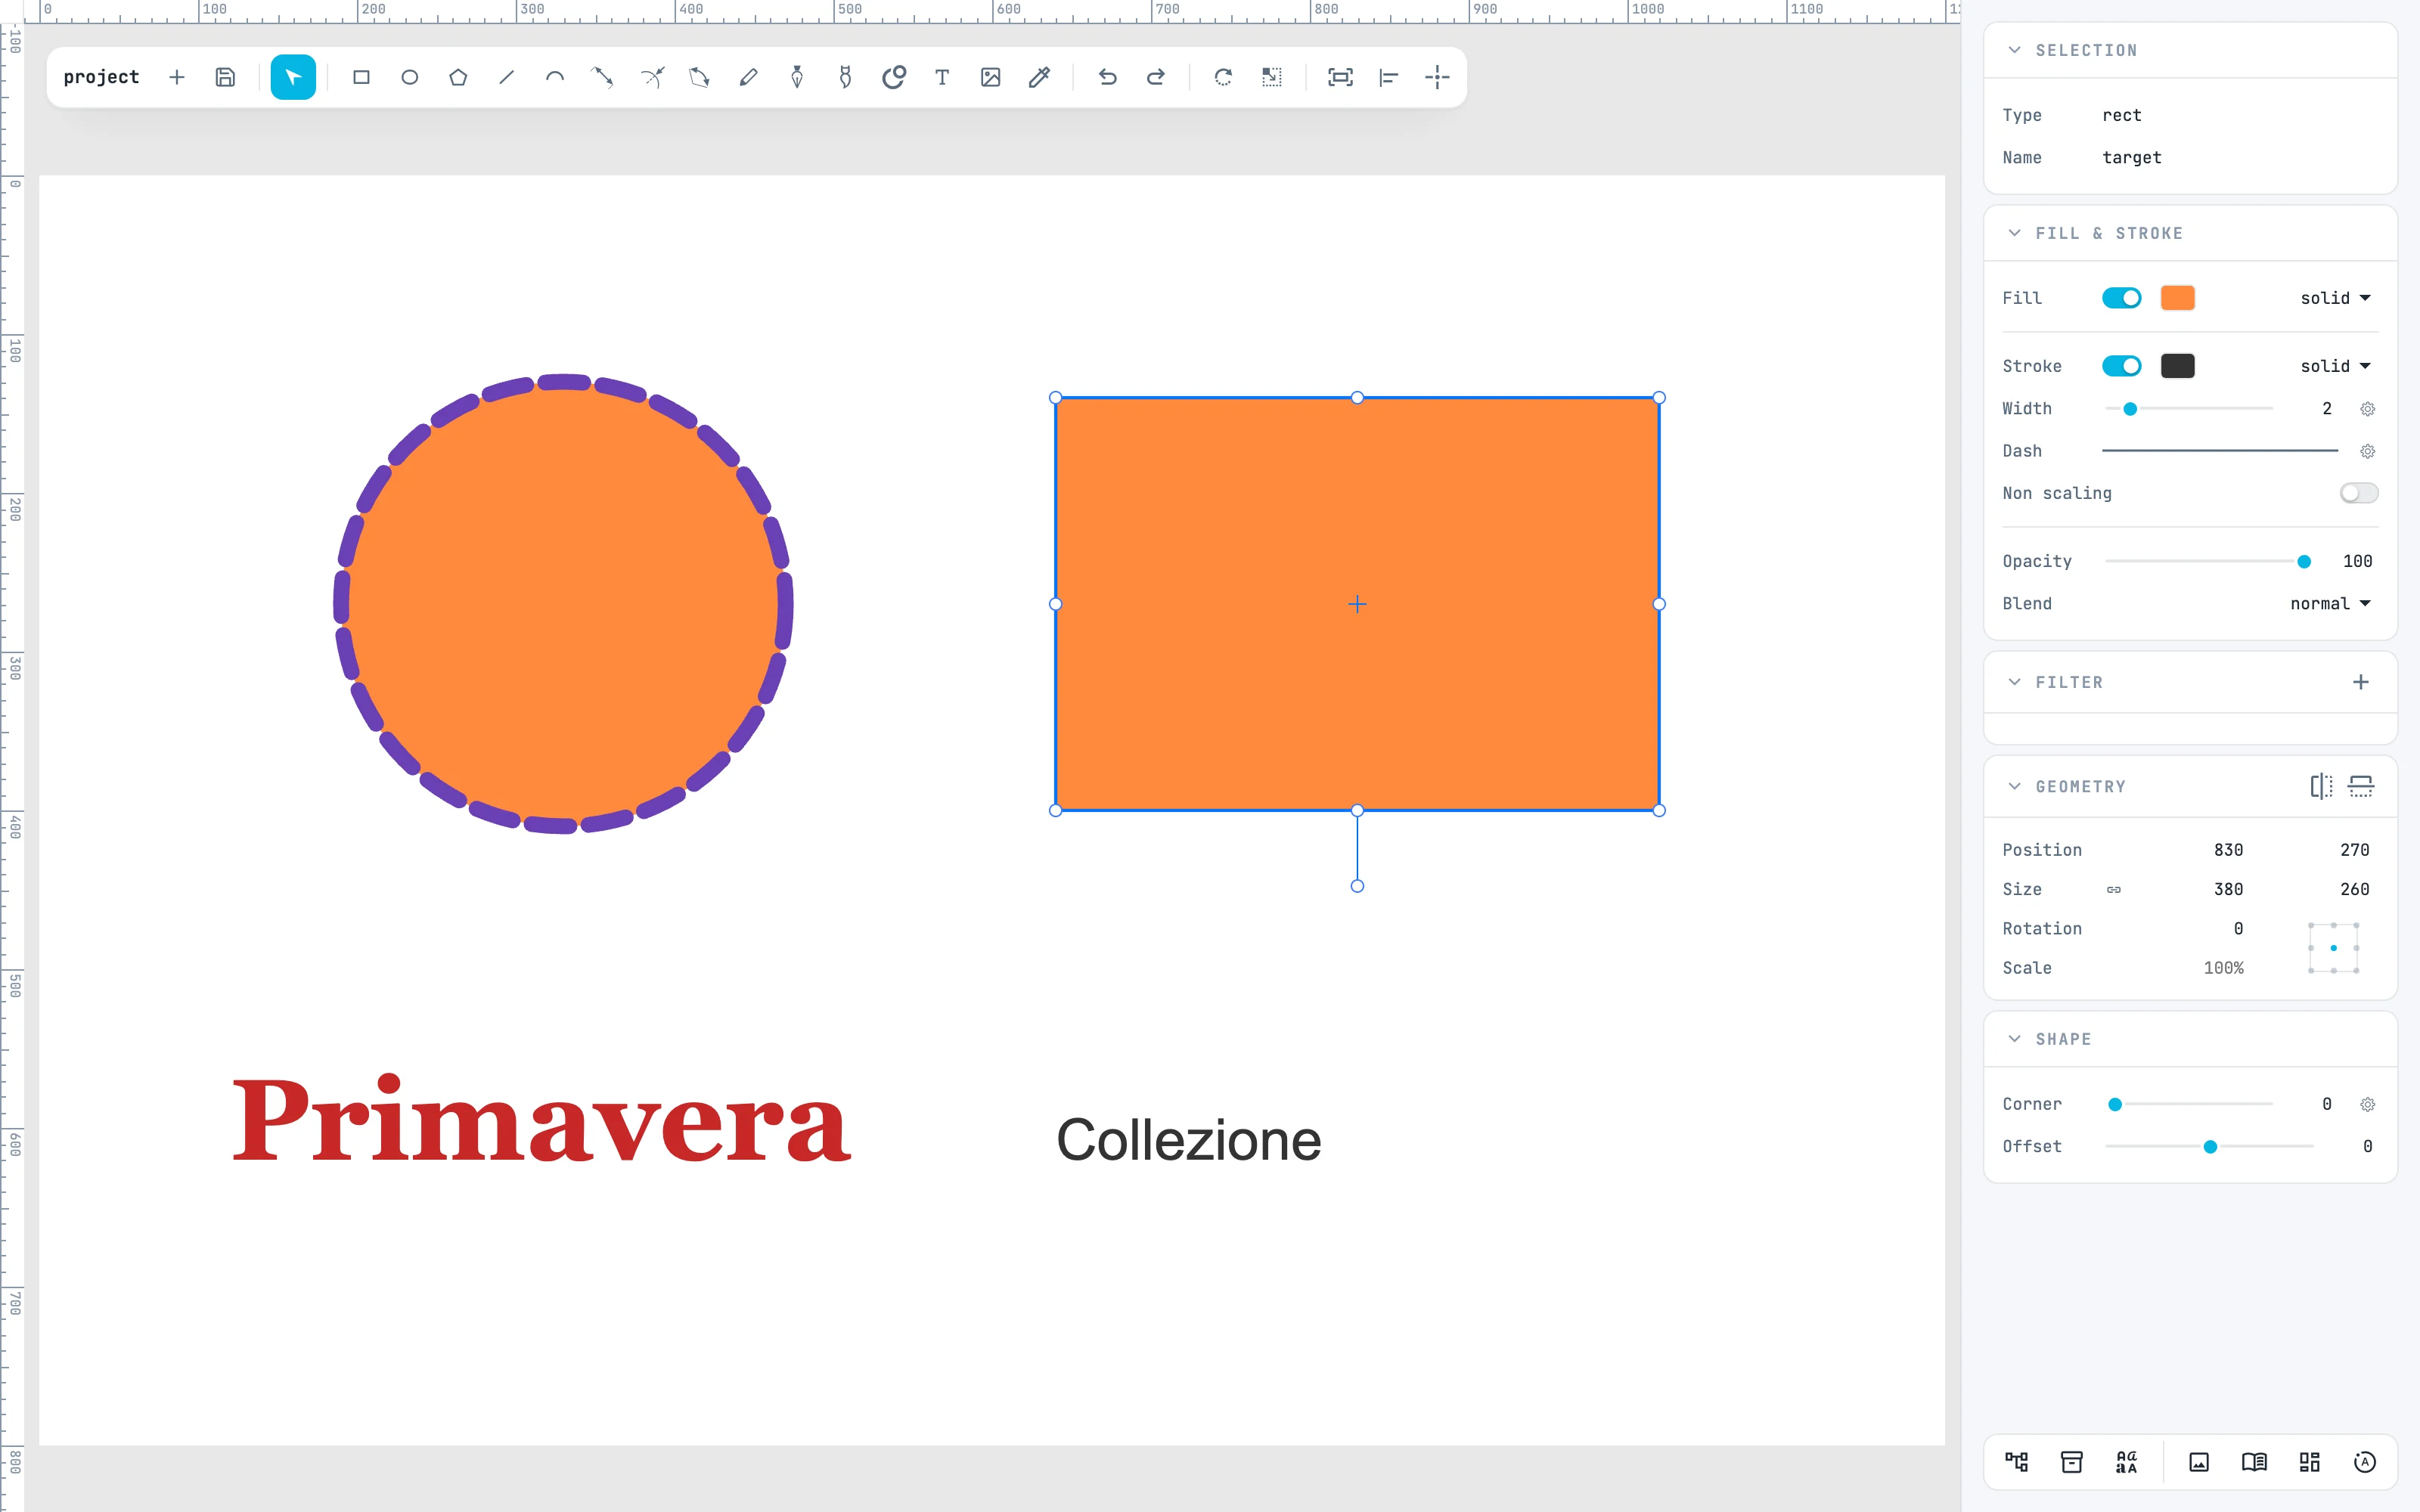This screenshot has height=1512, width=2420.
Task: Select the Text tool
Action: (942, 77)
